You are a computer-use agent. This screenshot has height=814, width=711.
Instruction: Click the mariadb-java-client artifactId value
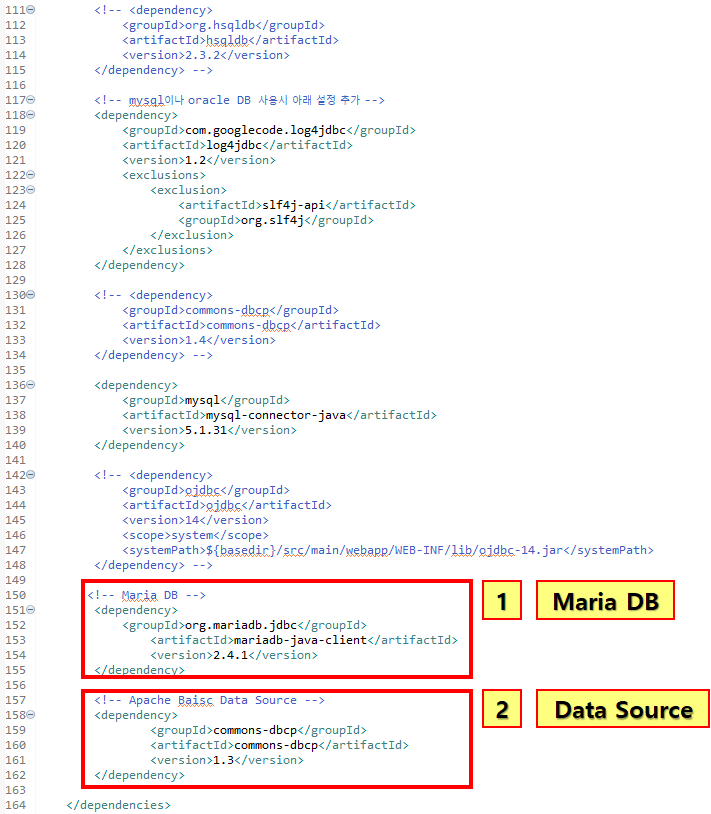(300, 640)
